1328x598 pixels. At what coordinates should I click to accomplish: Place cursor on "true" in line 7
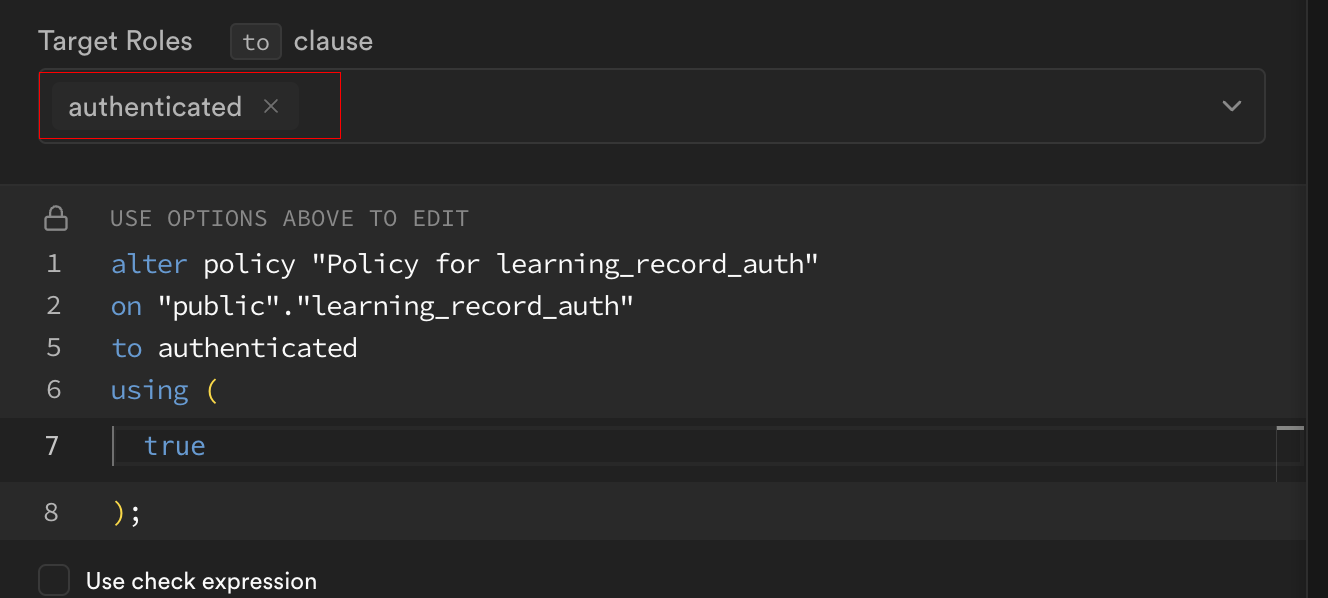[x=175, y=446]
